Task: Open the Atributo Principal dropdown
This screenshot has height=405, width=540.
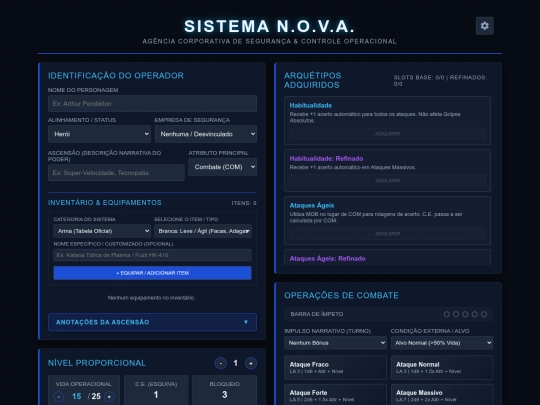Action: click(x=222, y=167)
